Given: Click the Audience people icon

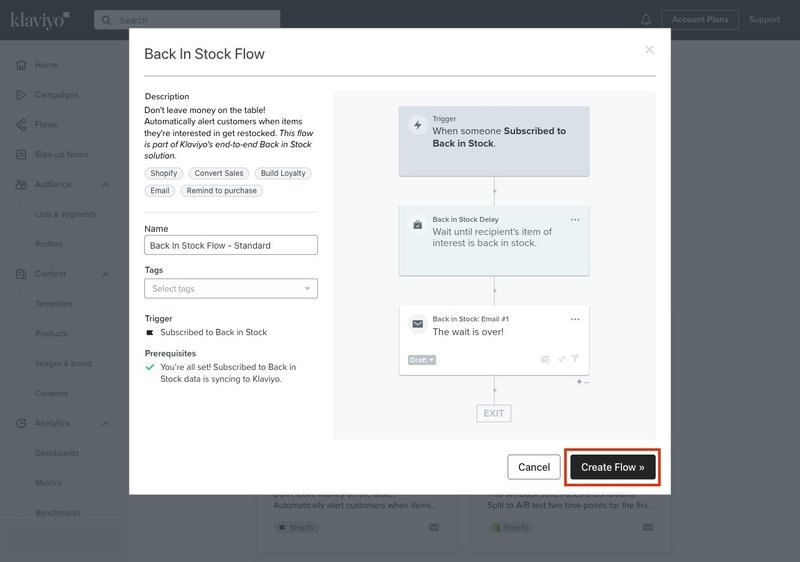Looking at the screenshot, I should pos(21,185).
